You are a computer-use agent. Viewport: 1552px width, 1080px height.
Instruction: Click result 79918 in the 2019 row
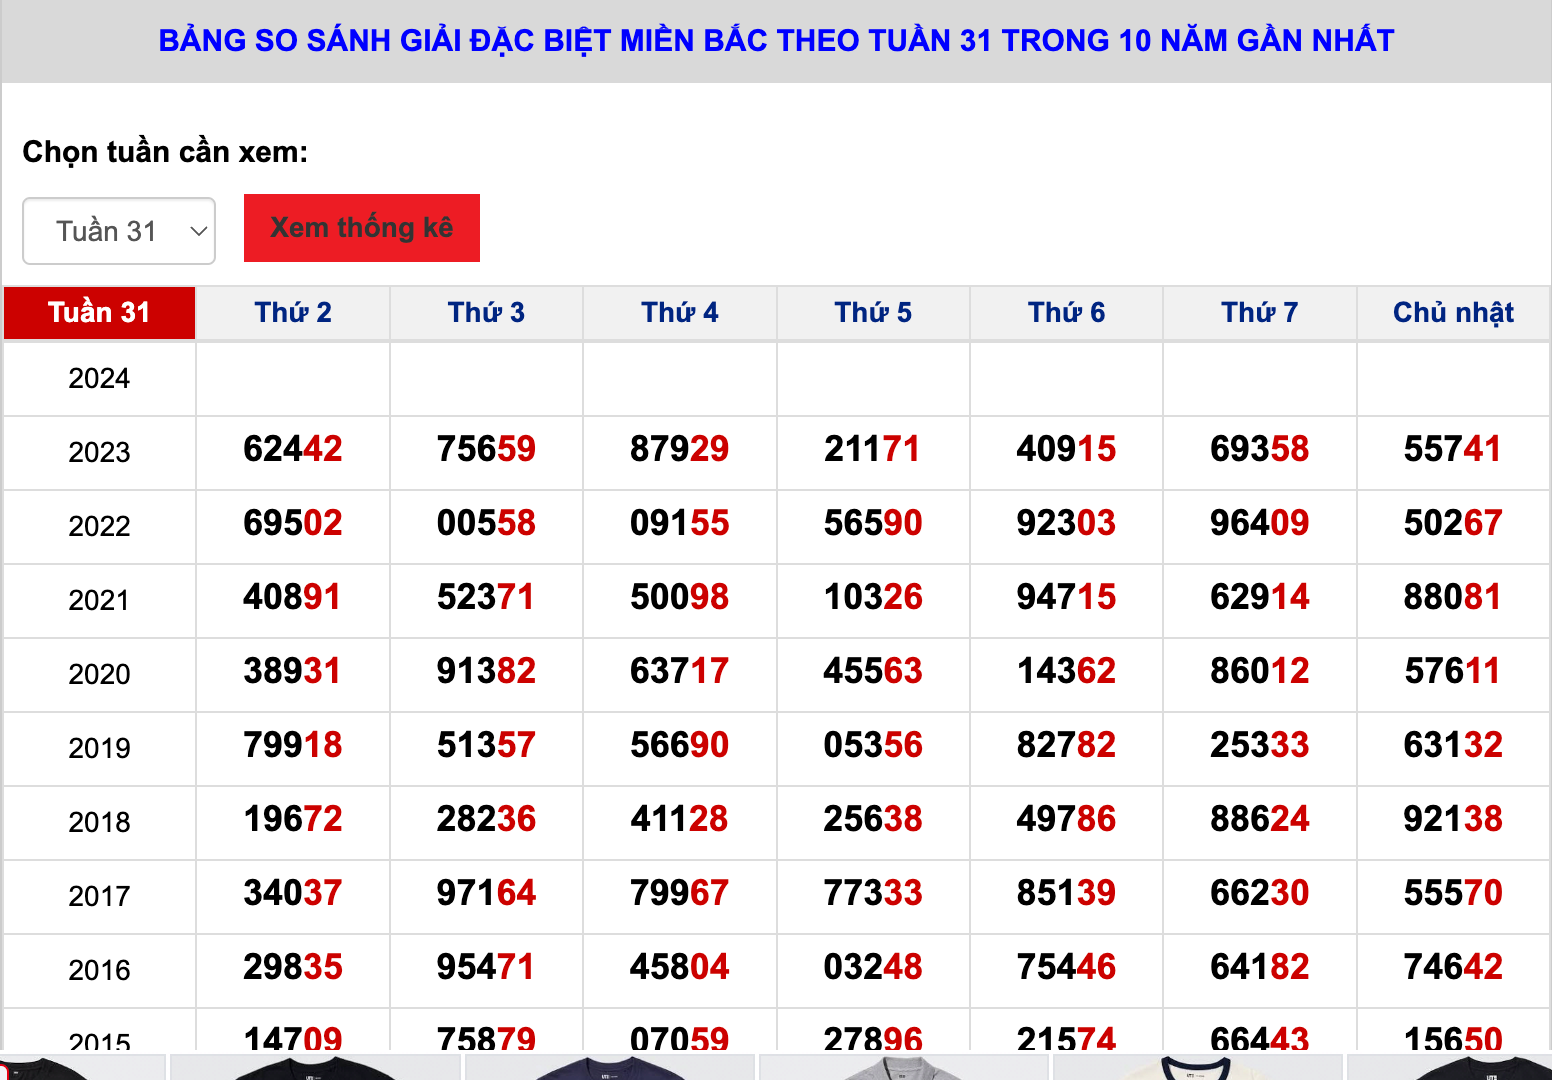(293, 745)
